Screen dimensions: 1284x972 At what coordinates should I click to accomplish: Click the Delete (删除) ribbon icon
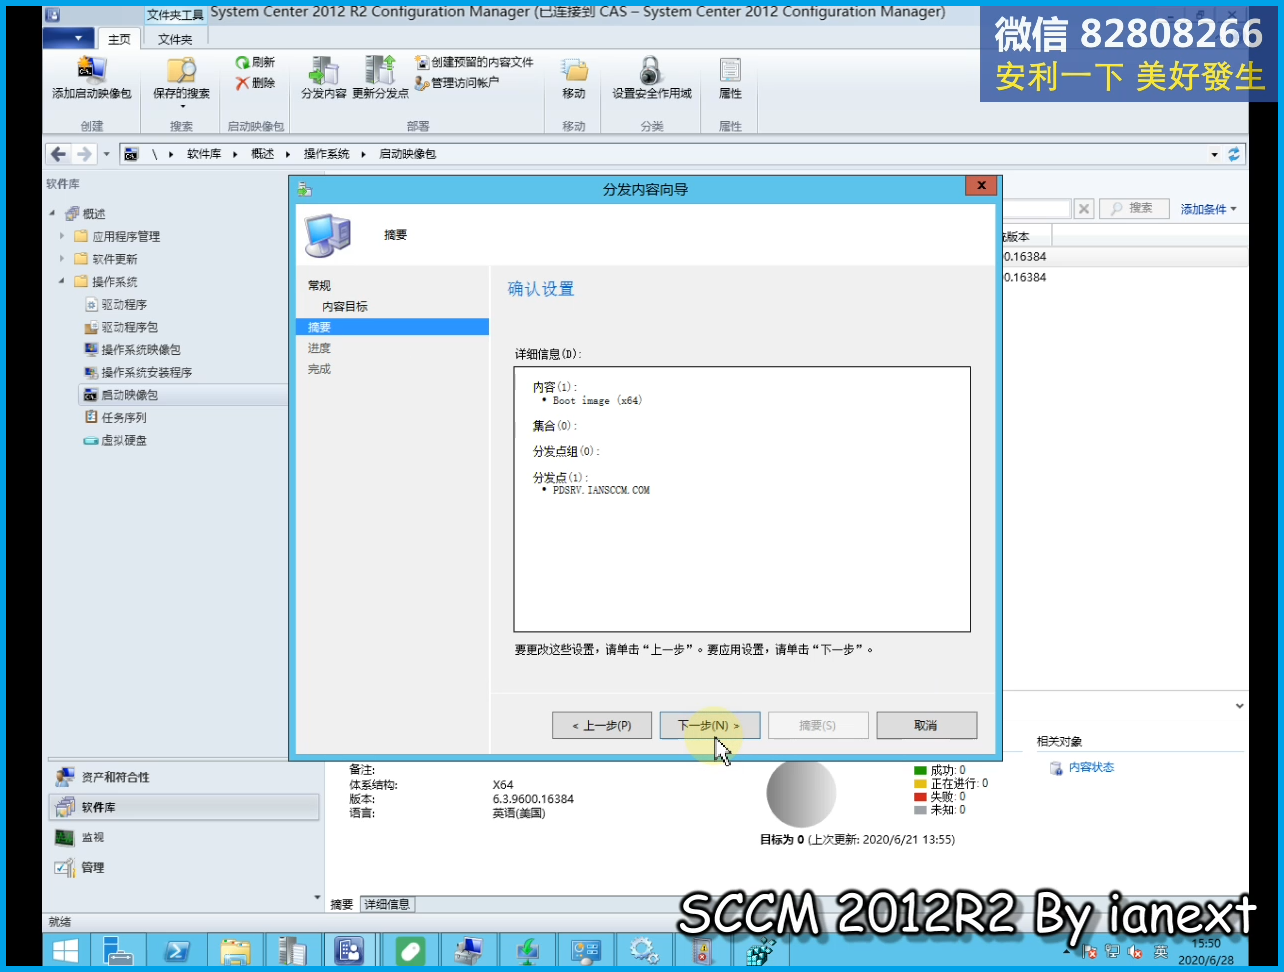pyautogui.click(x=254, y=83)
